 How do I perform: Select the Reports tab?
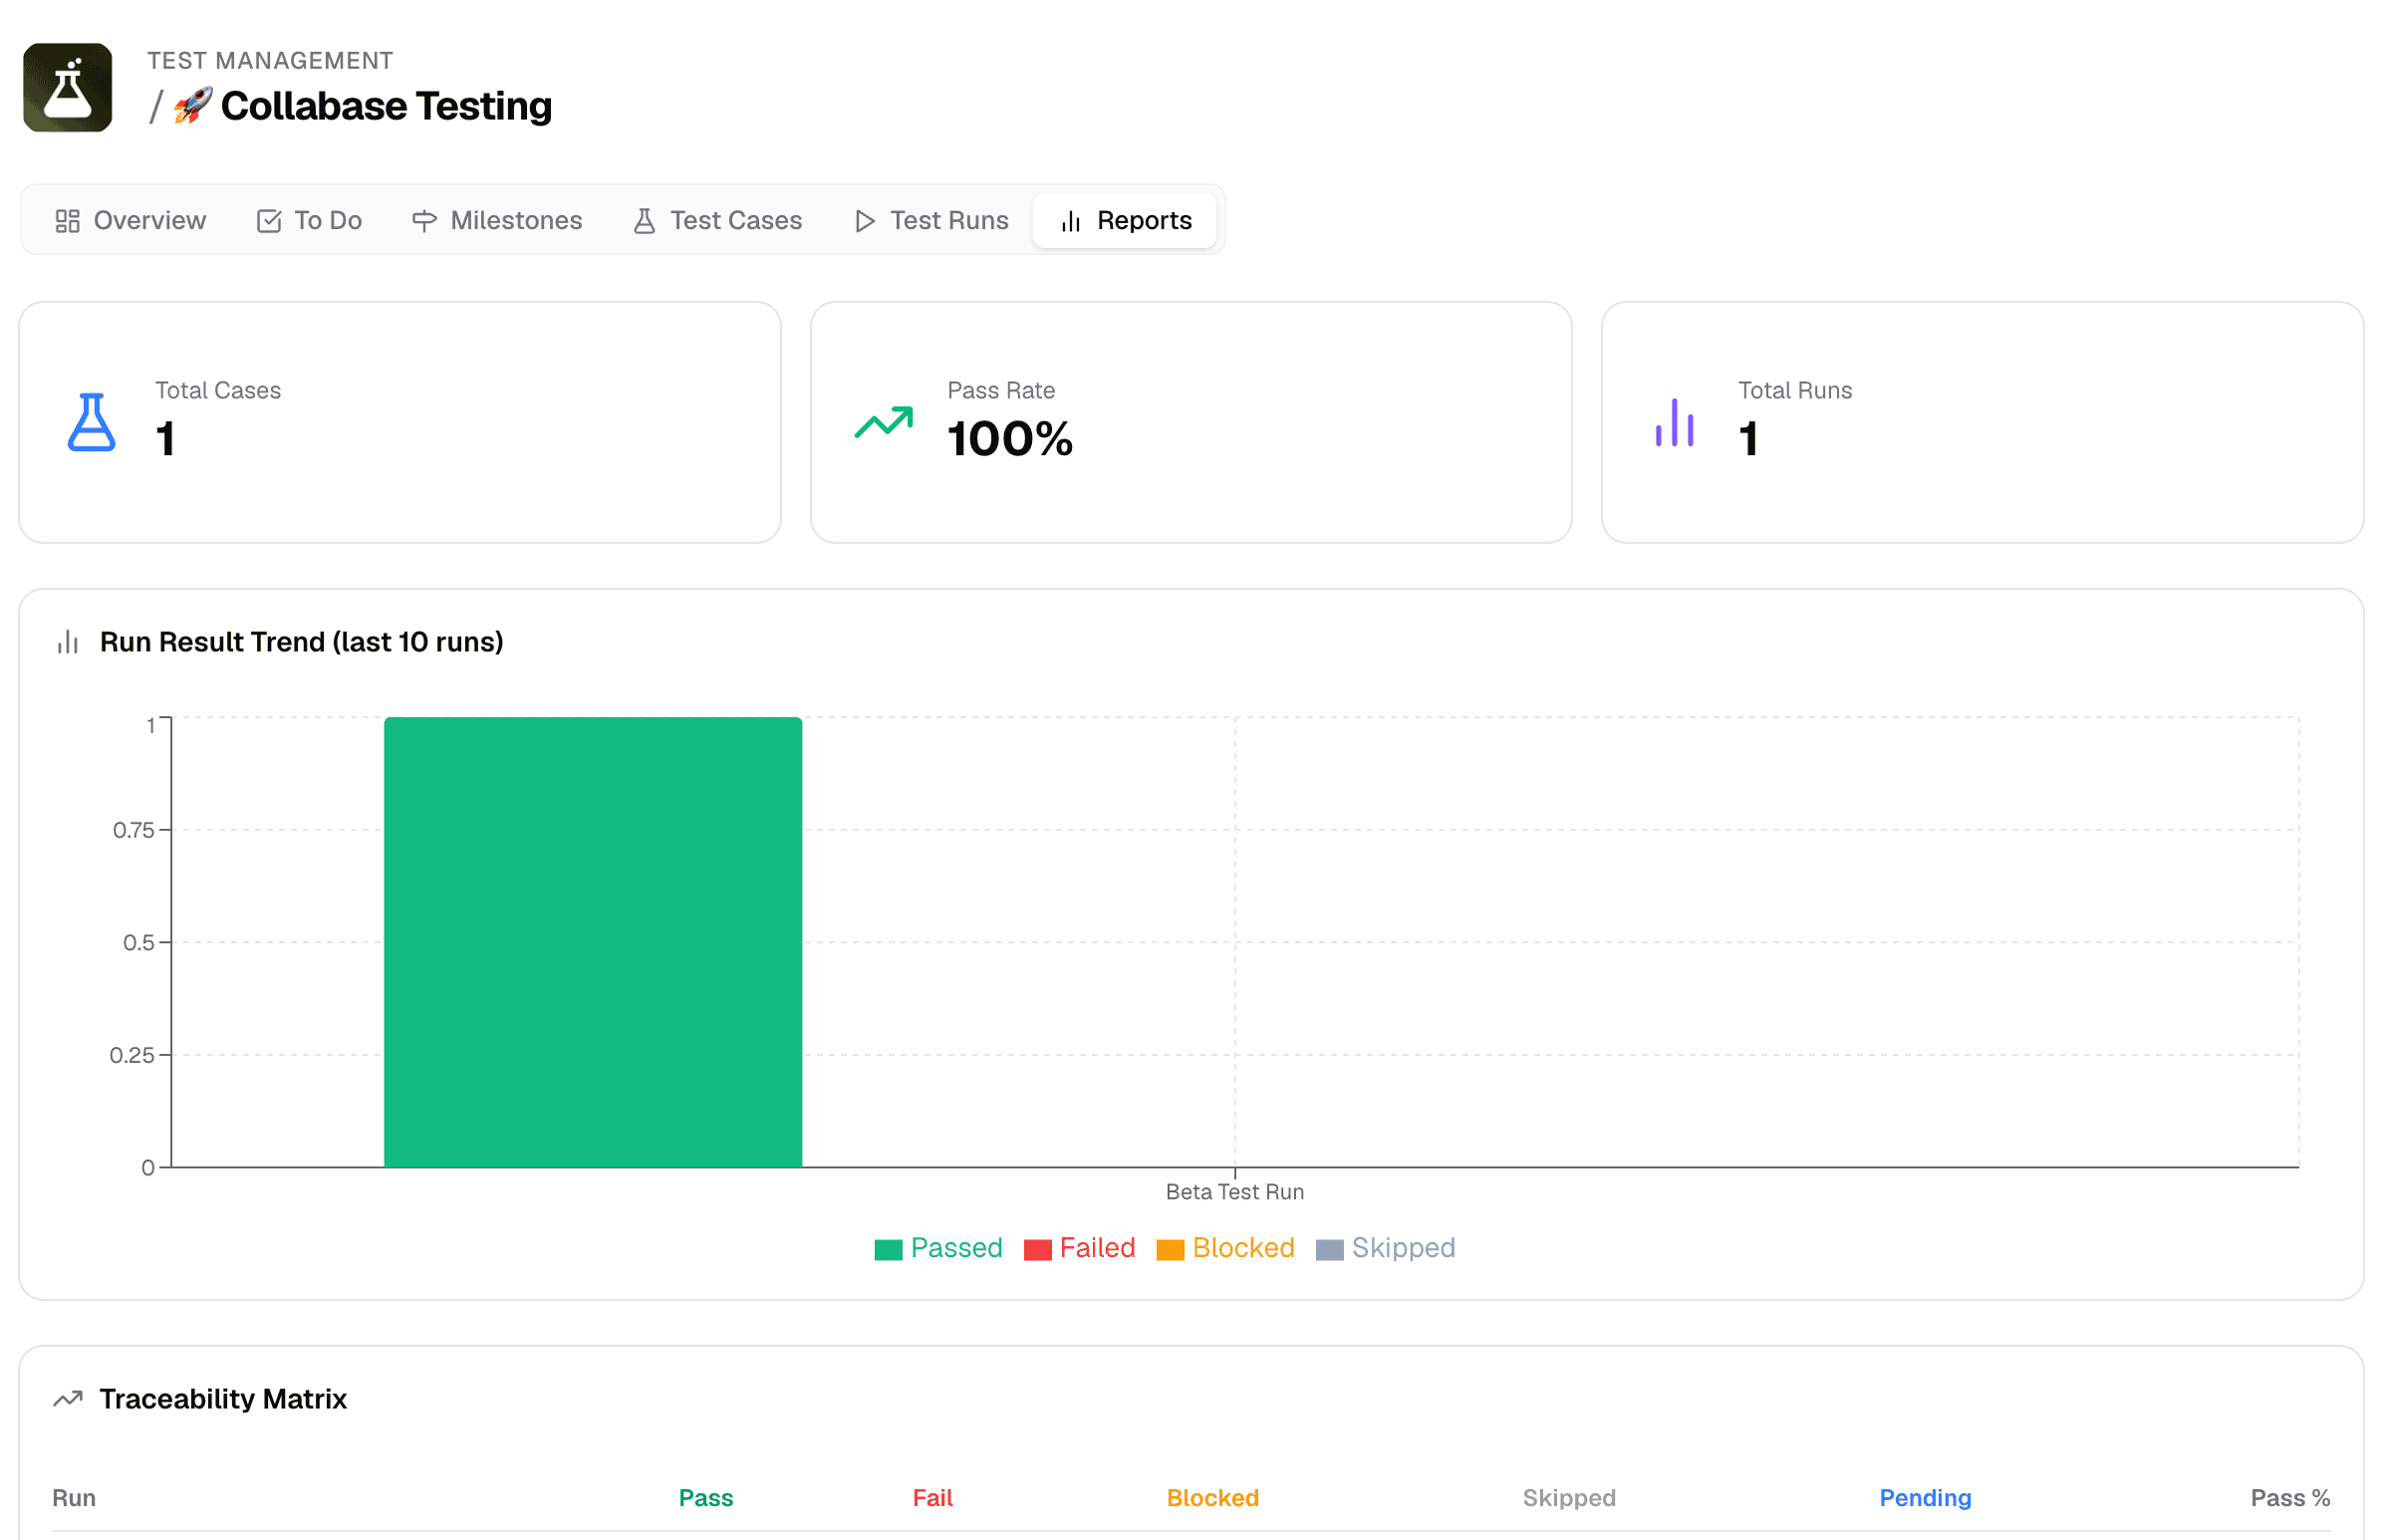tap(1125, 220)
